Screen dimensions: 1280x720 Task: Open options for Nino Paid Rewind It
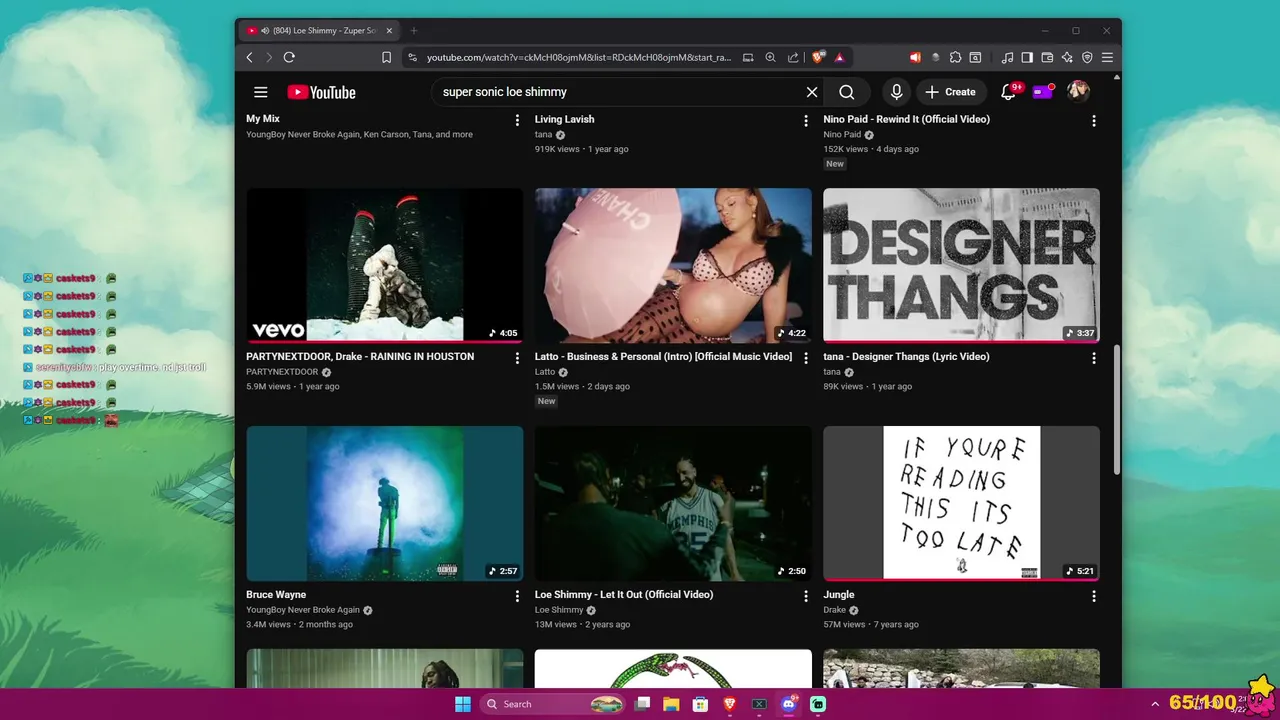point(1094,120)
